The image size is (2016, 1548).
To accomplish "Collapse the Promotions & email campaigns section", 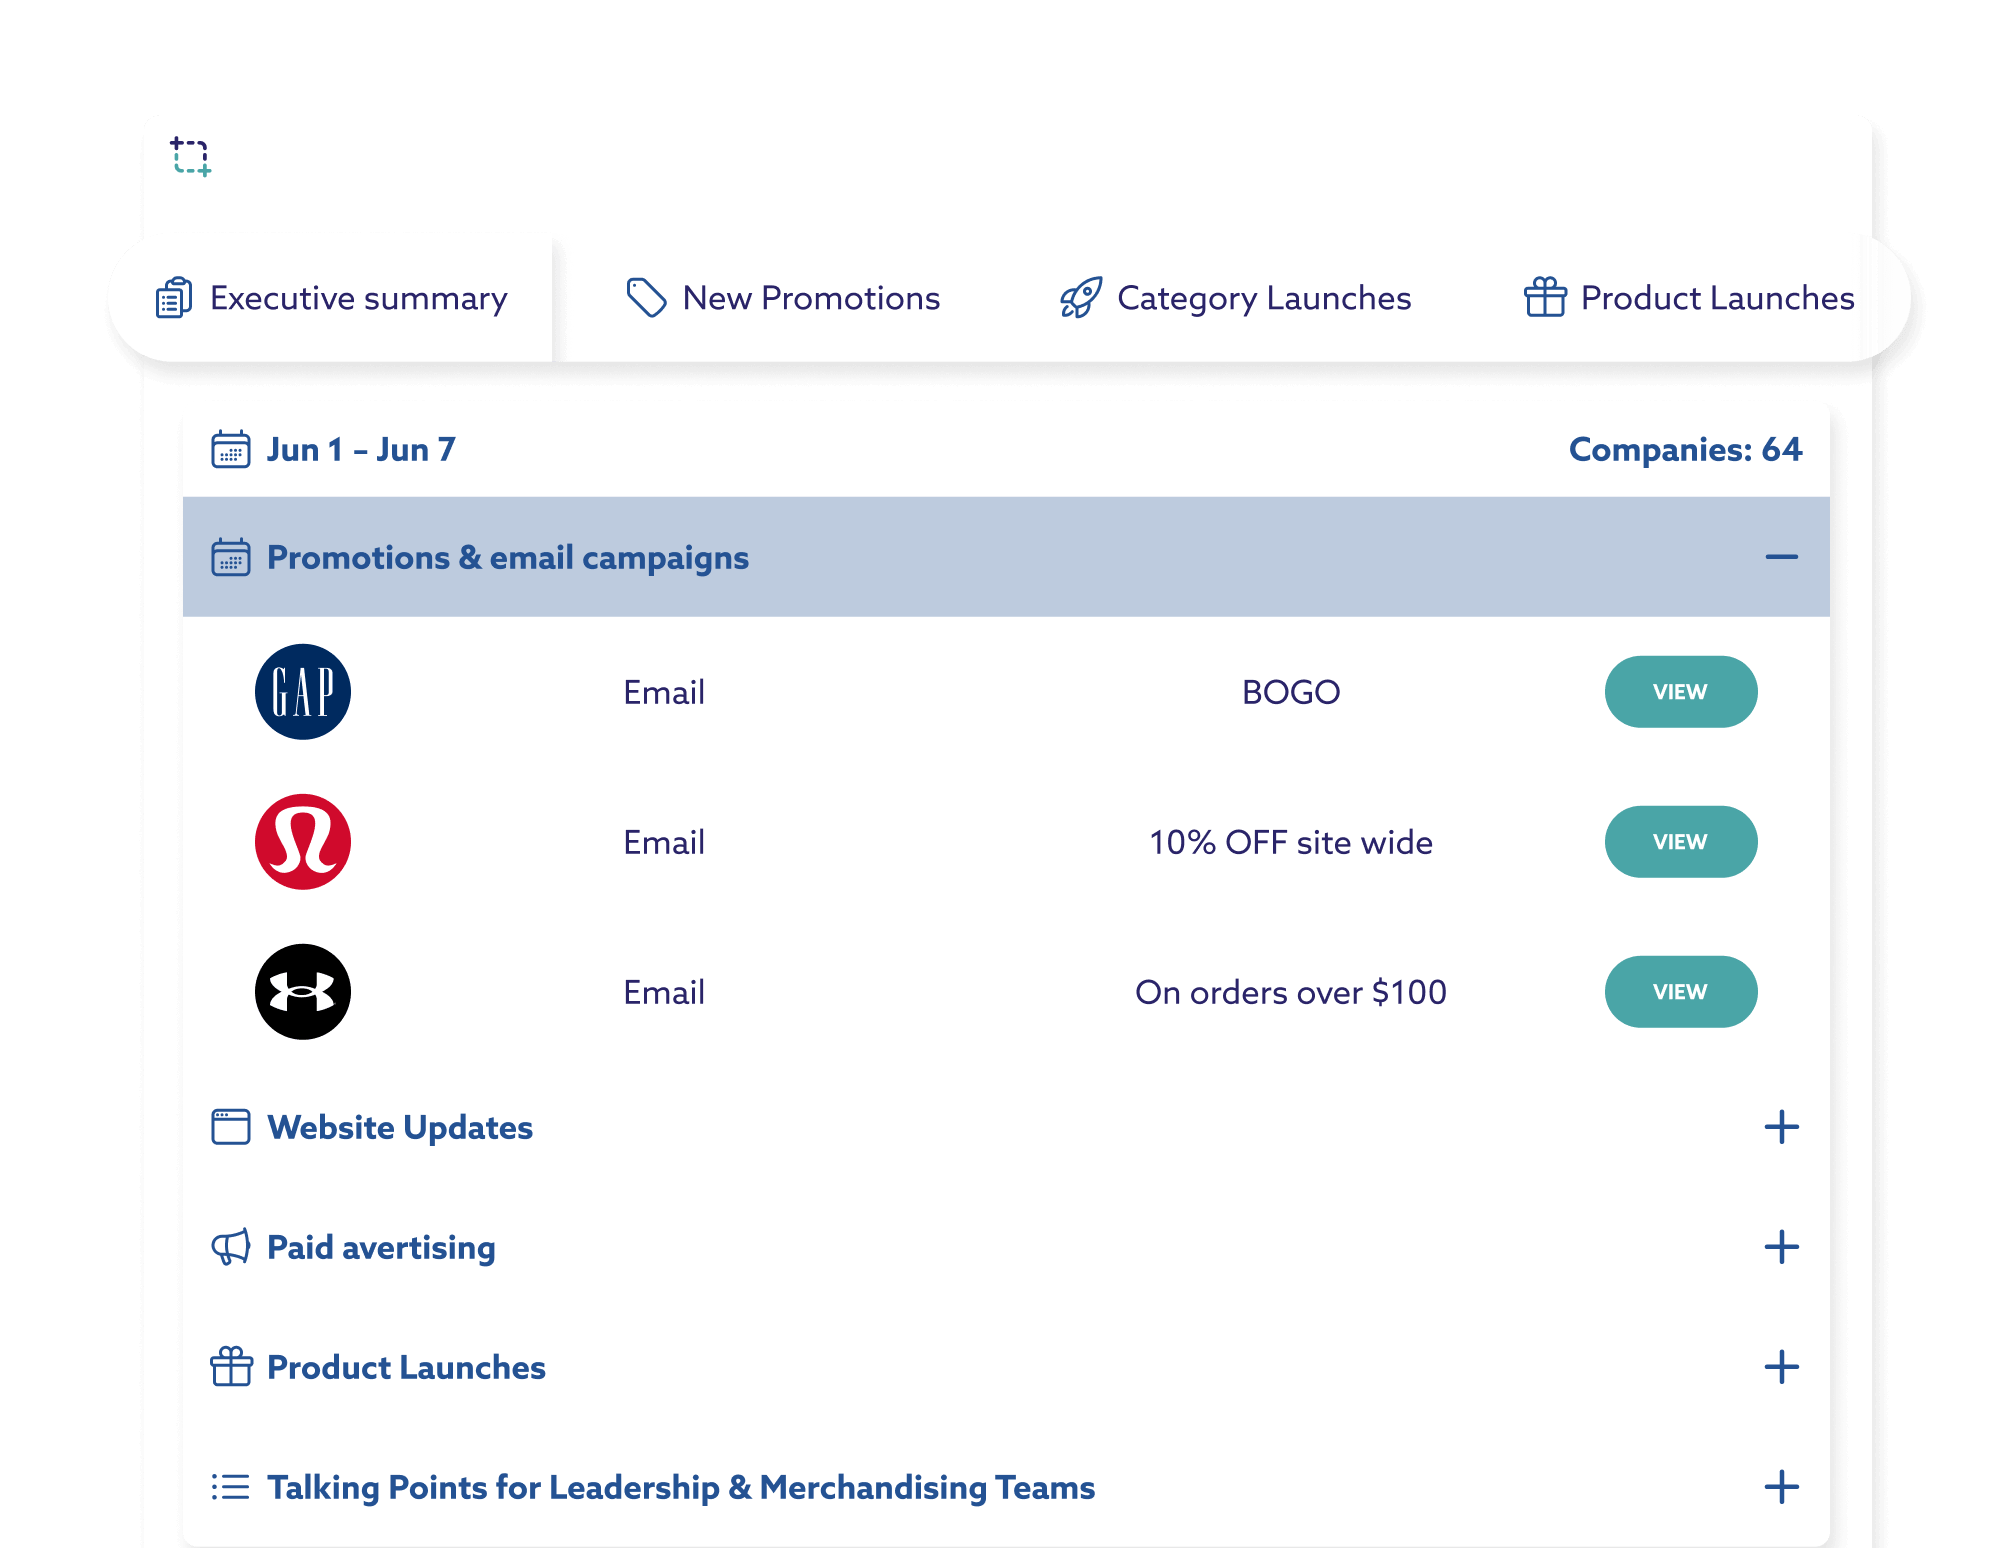I will coord(1781,557).
